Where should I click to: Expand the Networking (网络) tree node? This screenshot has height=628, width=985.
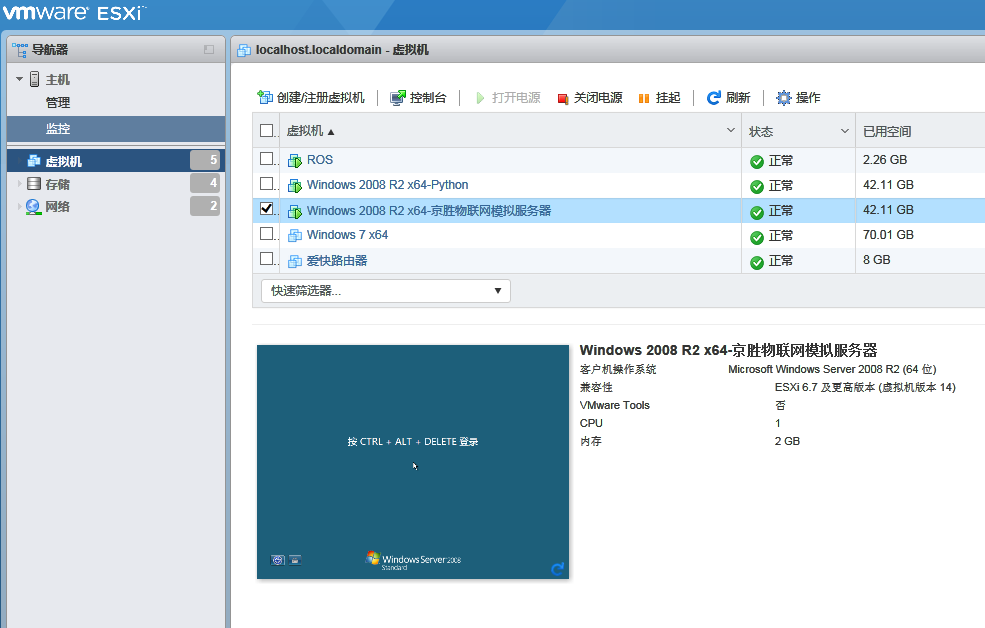point(19,206)
